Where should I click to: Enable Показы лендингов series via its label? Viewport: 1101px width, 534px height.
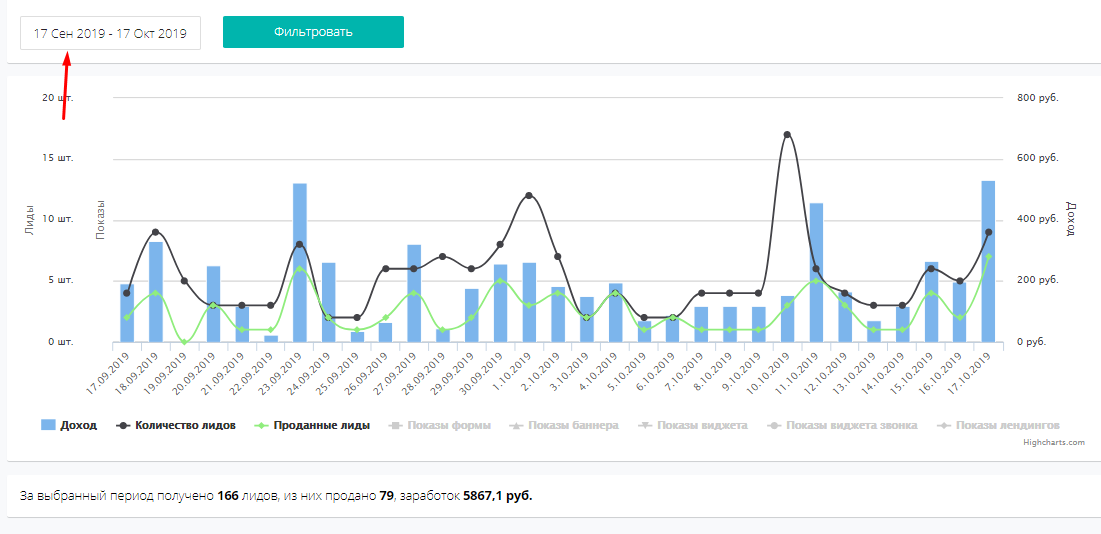tap(1008, 425)
